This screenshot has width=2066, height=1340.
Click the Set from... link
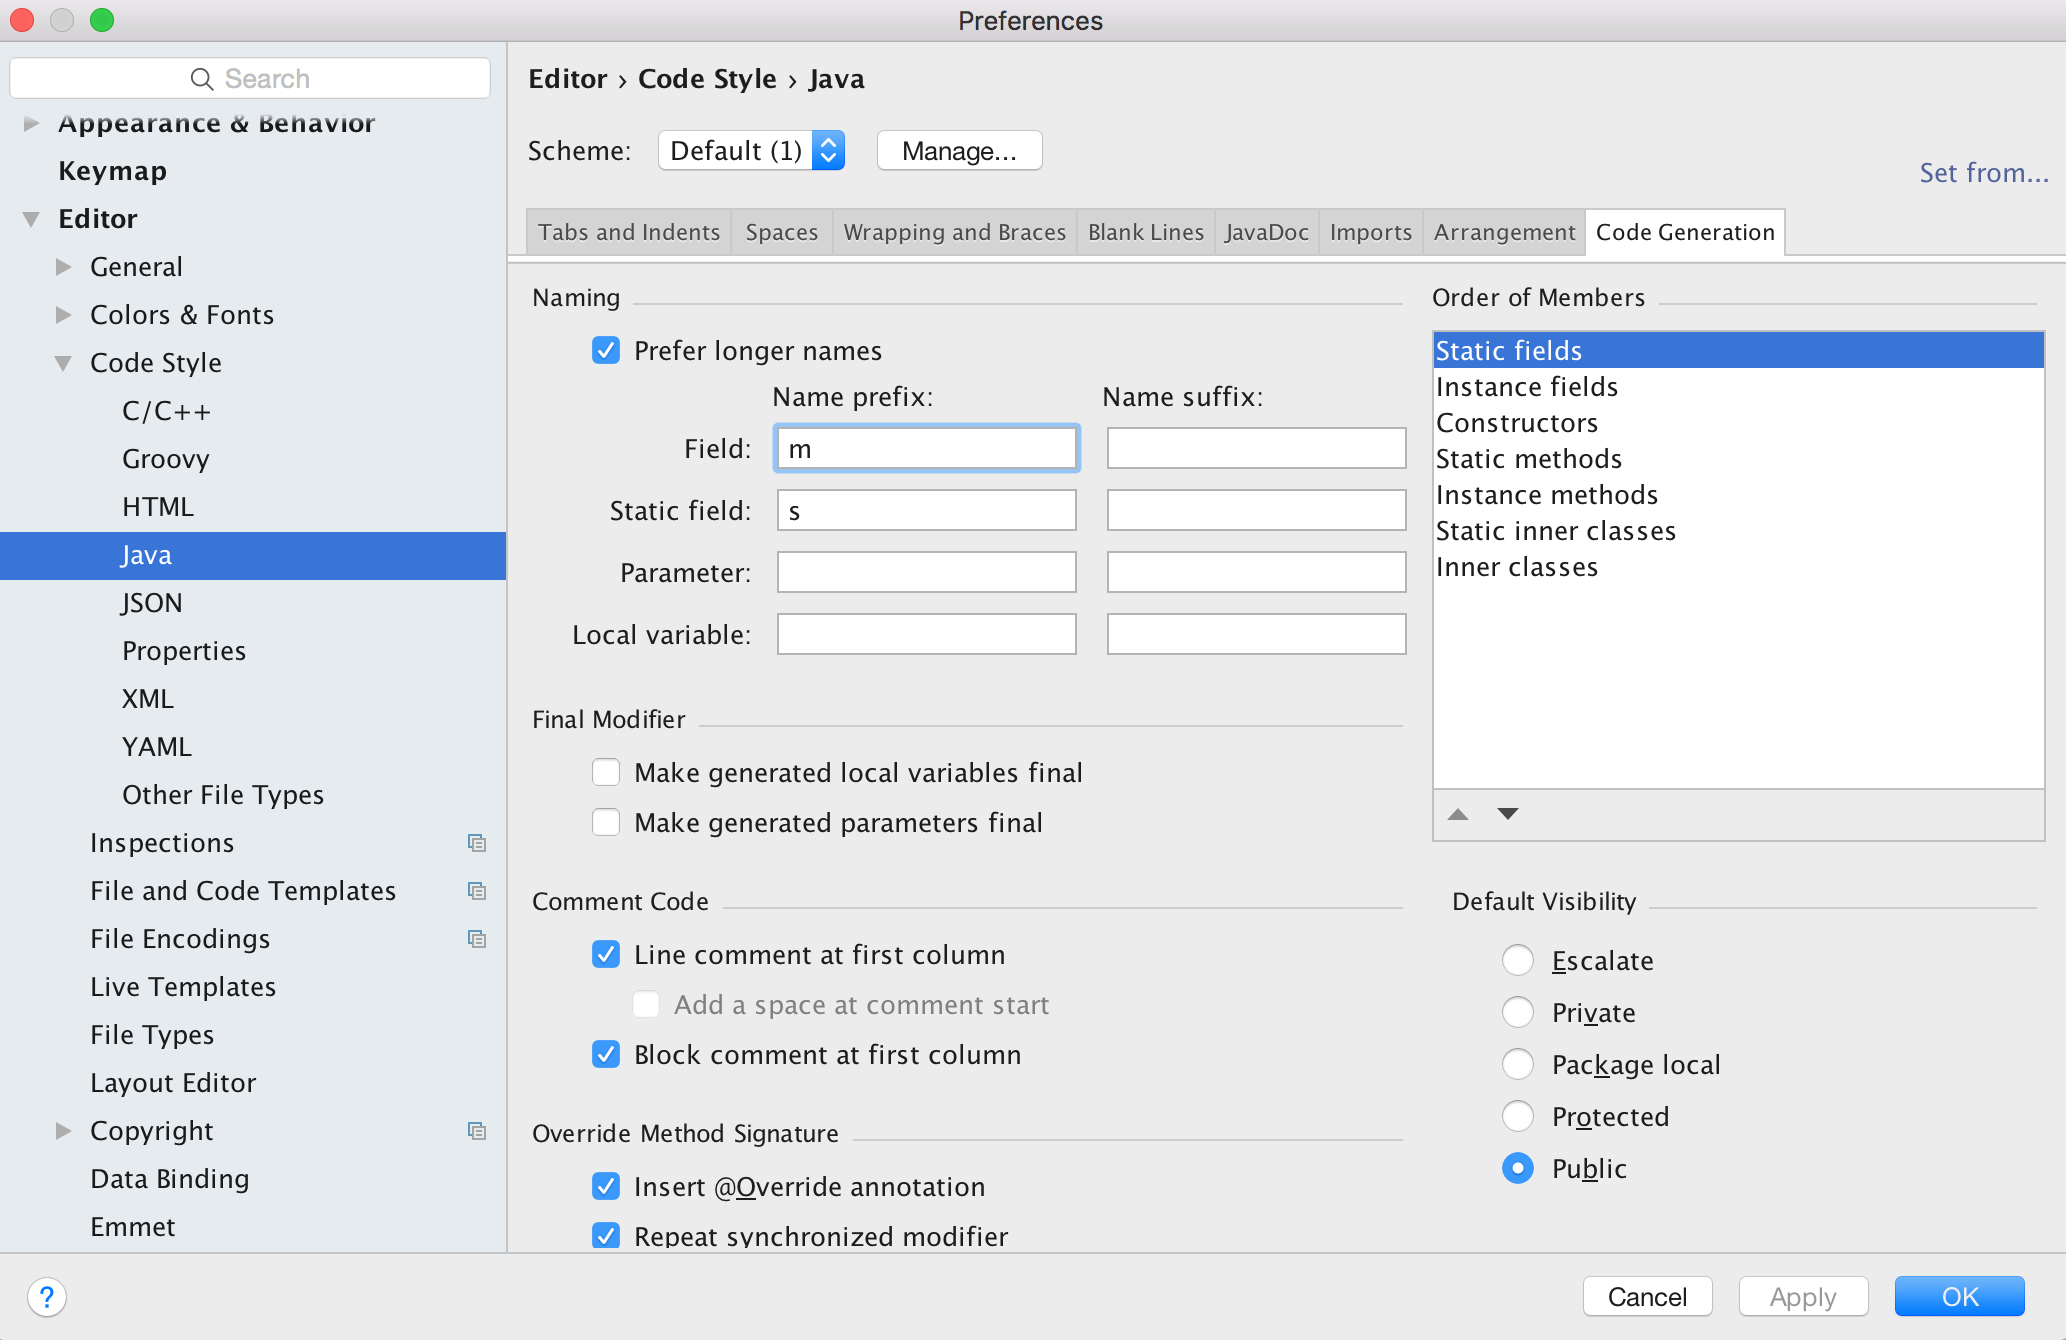tap(1983, 173)
